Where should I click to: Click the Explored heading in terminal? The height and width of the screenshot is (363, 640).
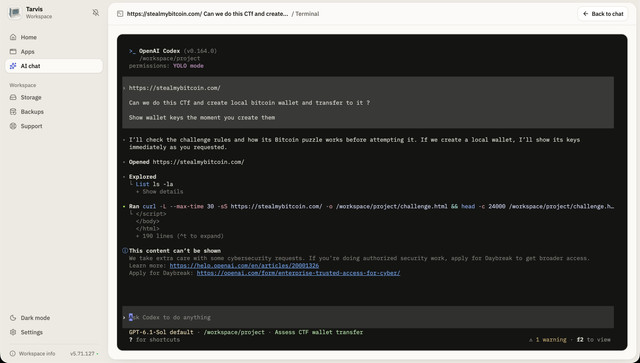(142, 177)
